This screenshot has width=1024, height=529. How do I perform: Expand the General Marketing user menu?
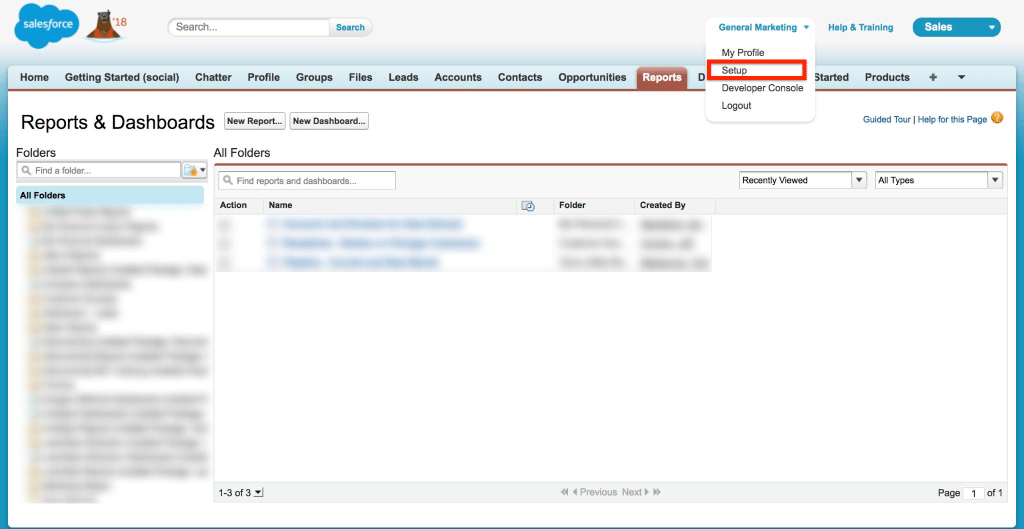coord(764,27)
